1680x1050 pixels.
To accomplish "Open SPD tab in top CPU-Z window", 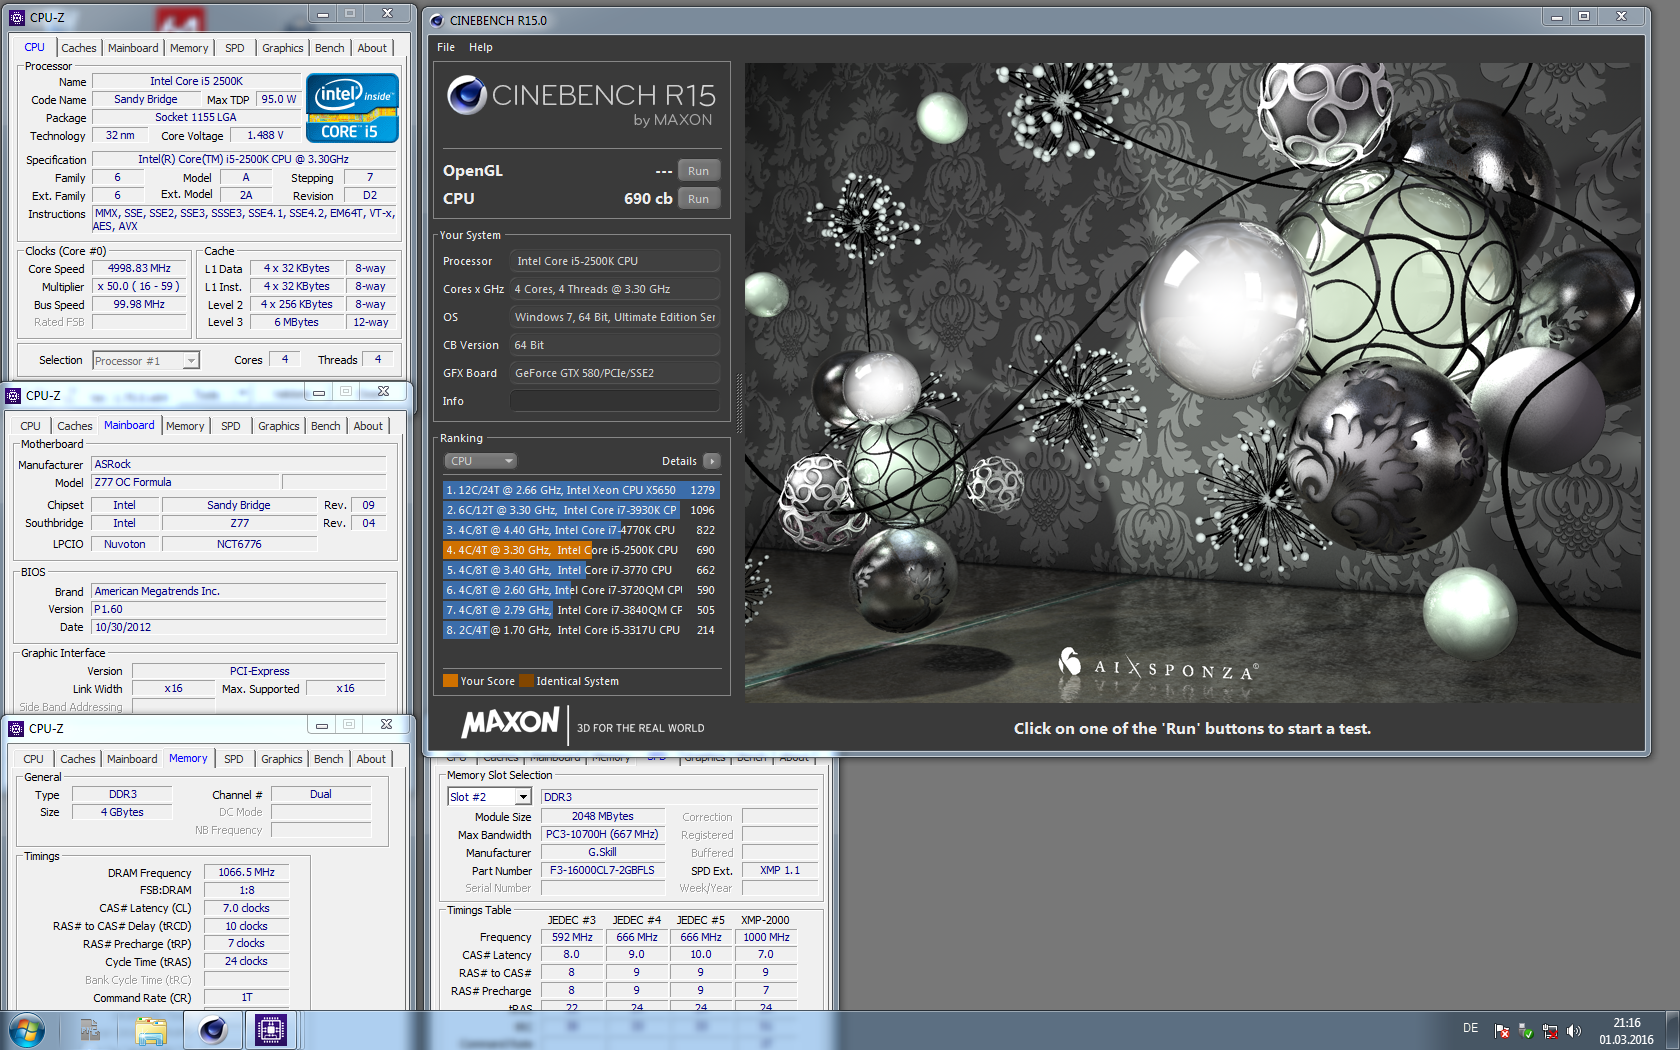I will pos(235,48).
